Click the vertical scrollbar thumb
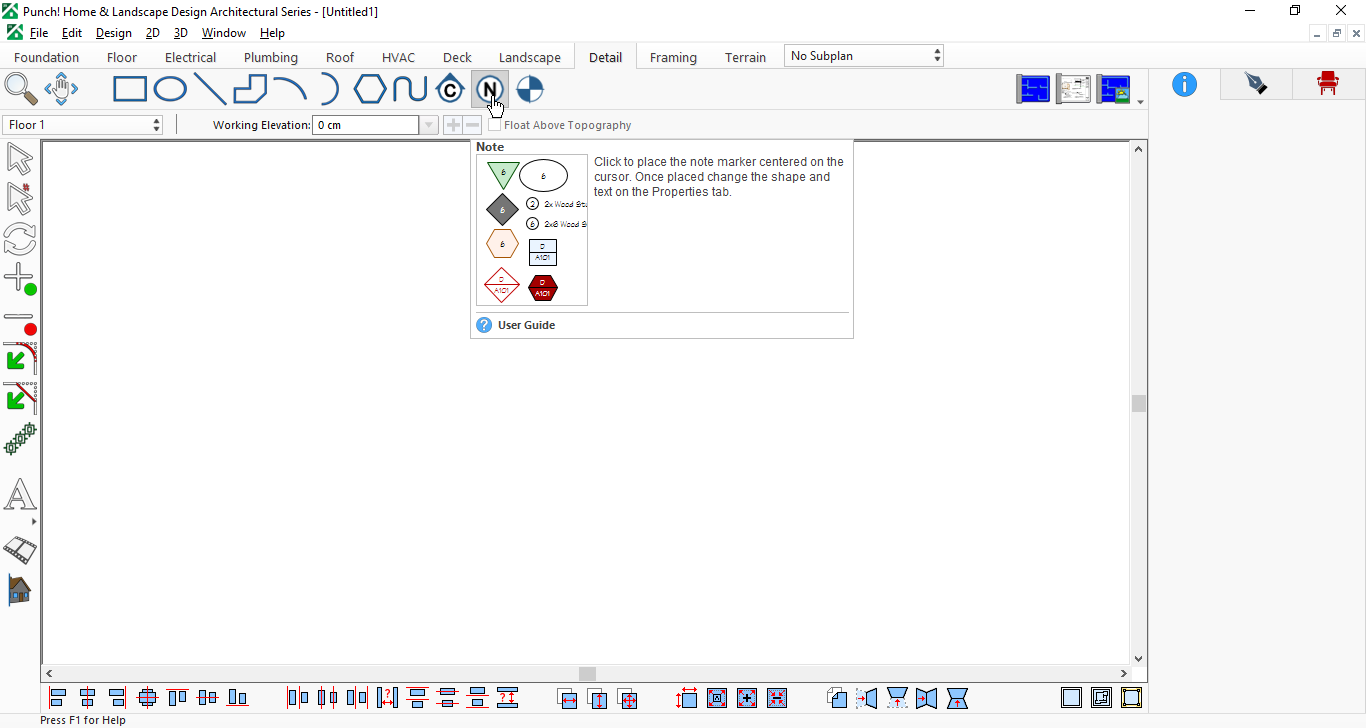This screenshot has height=728, width=1366. [1138, 403]
